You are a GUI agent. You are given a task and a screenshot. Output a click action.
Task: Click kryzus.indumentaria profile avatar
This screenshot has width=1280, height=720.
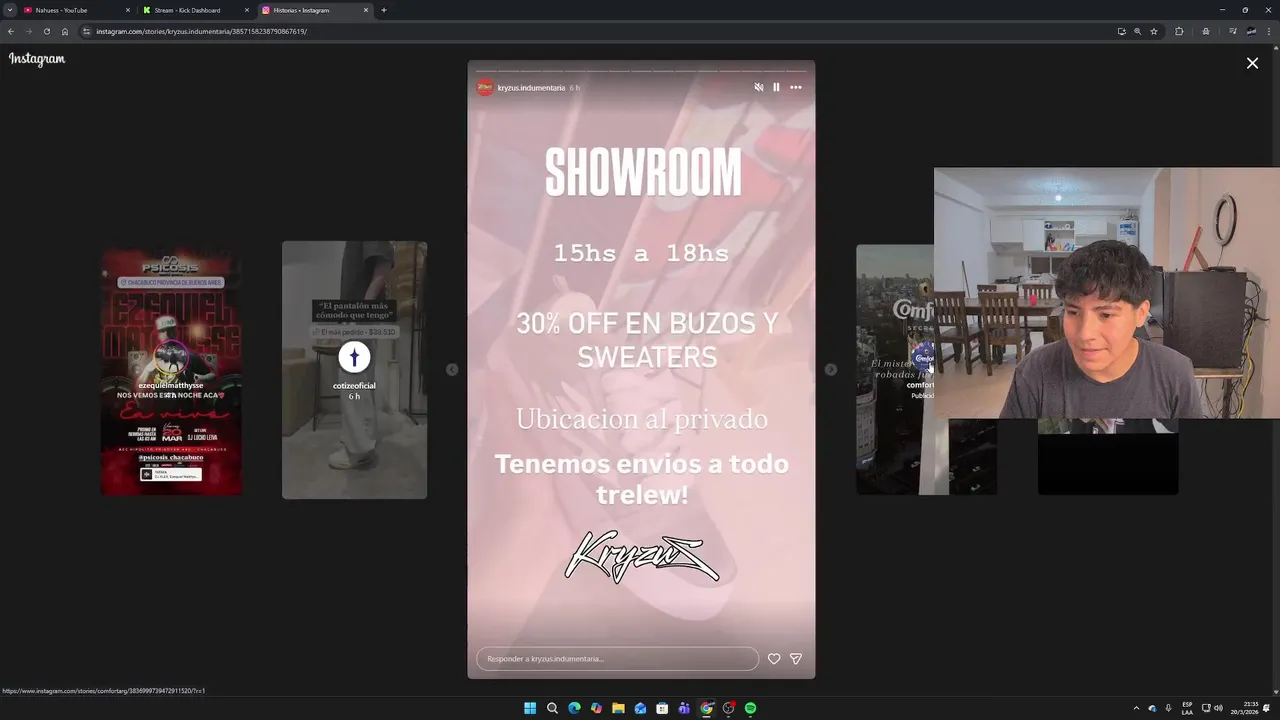[x=485, y=87]
